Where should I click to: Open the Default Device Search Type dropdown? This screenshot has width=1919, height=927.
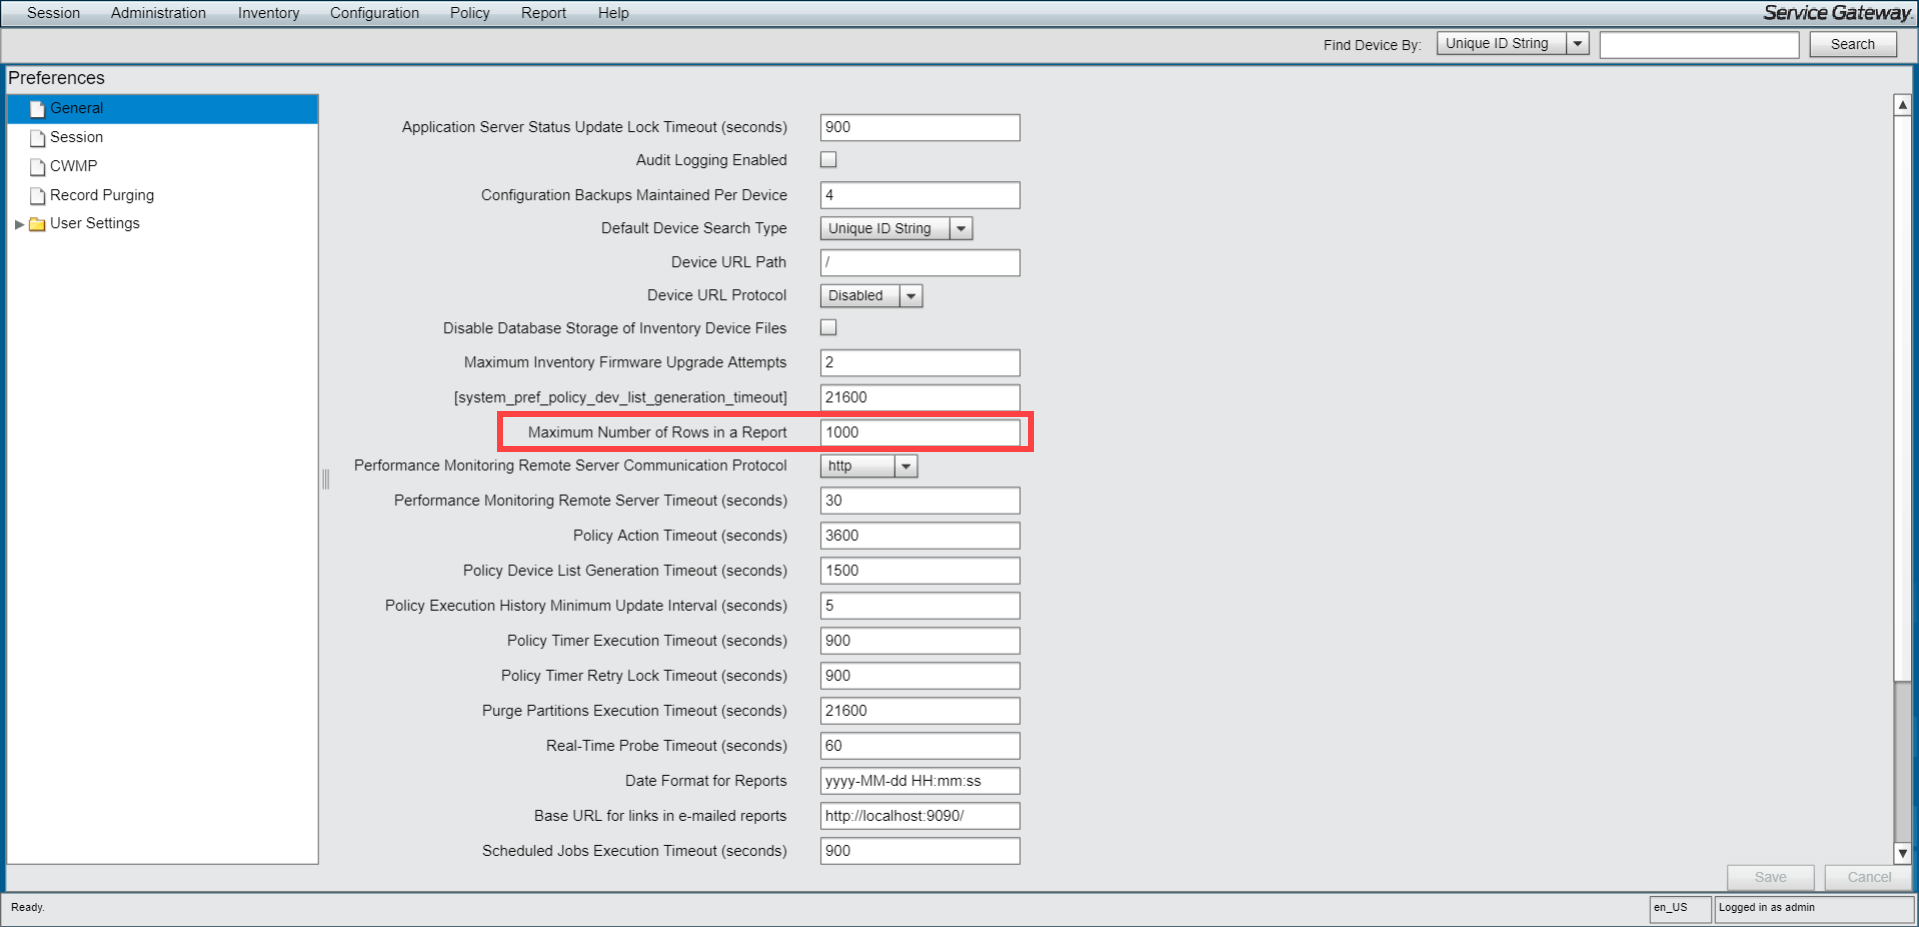click(x=960, y=229)
